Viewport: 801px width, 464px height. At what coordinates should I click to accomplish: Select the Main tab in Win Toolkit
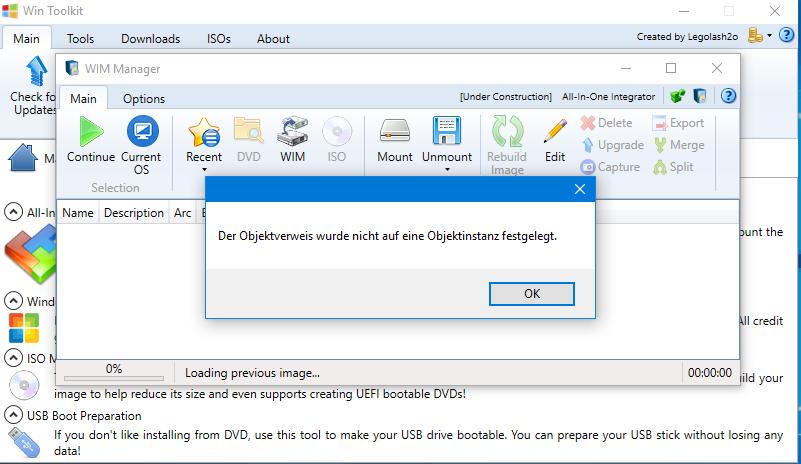[x=27, y=38]
